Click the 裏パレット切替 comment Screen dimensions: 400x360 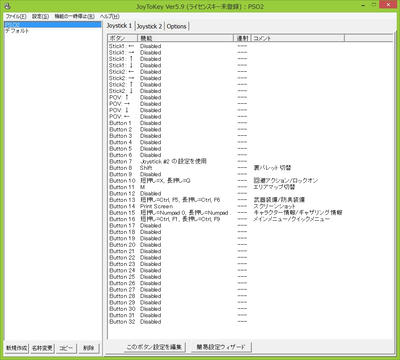[272, 168]
